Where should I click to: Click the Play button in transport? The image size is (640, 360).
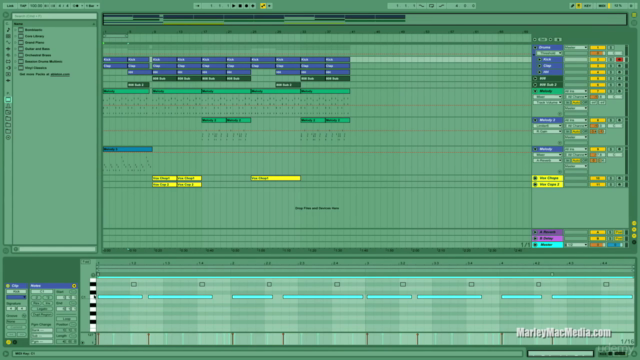click(233, 6)
